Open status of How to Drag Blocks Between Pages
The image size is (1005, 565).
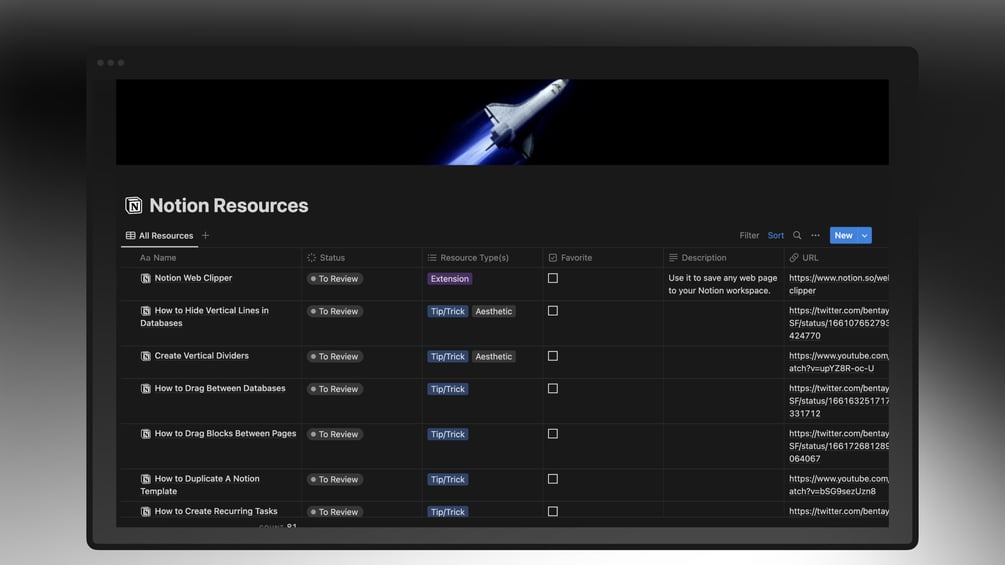(x=335, y=434)
